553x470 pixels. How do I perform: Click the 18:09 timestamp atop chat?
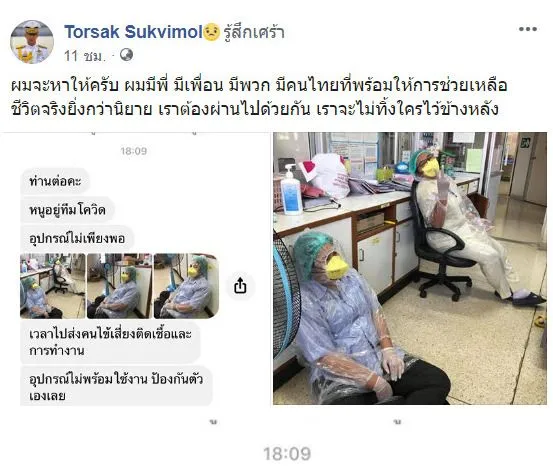coord(134,151)
